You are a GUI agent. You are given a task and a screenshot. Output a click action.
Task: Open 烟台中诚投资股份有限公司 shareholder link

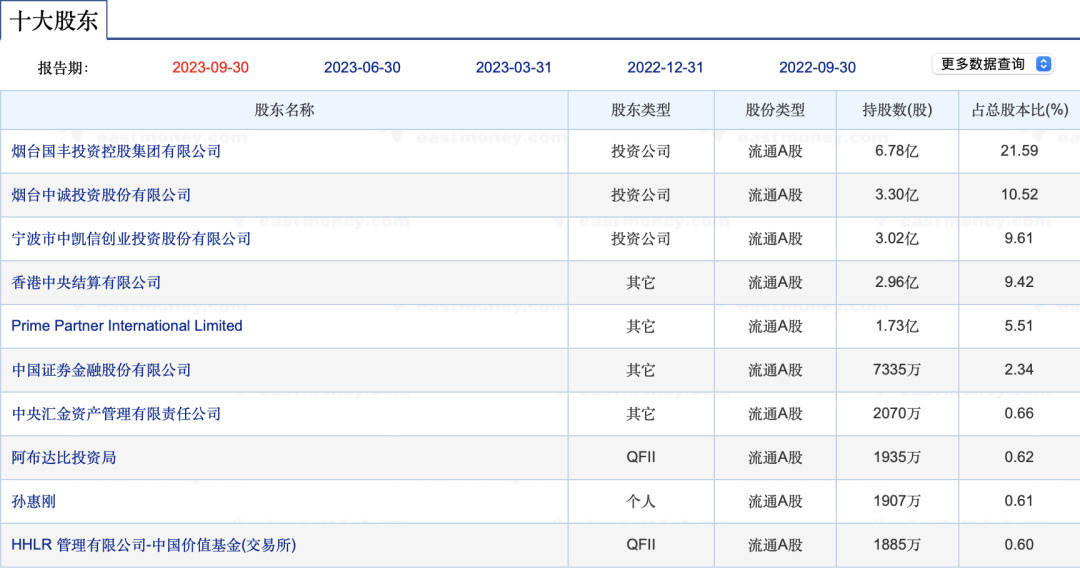(101, 195)
